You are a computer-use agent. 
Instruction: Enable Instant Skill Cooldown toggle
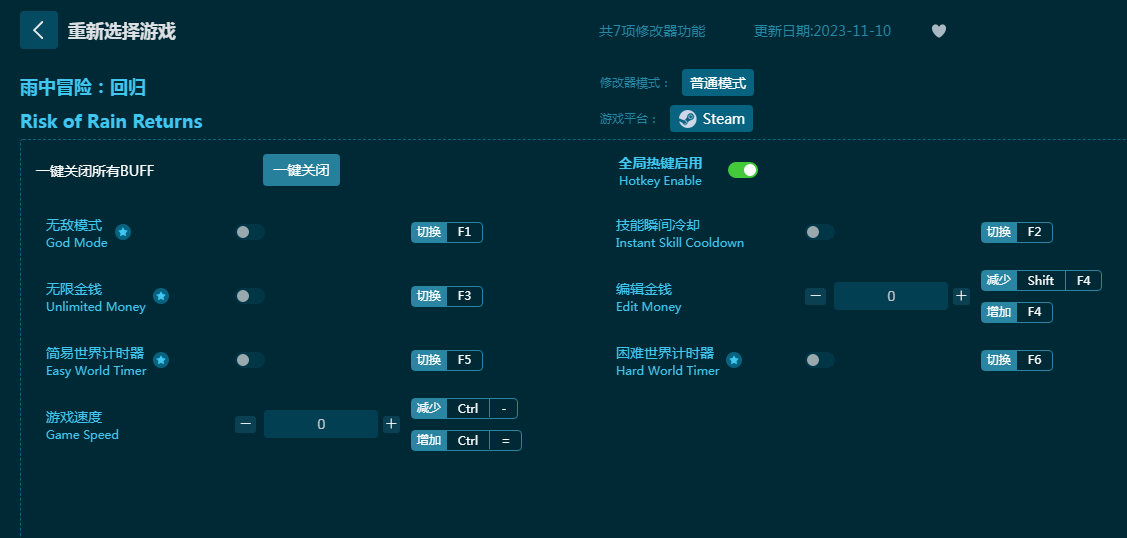820,232
